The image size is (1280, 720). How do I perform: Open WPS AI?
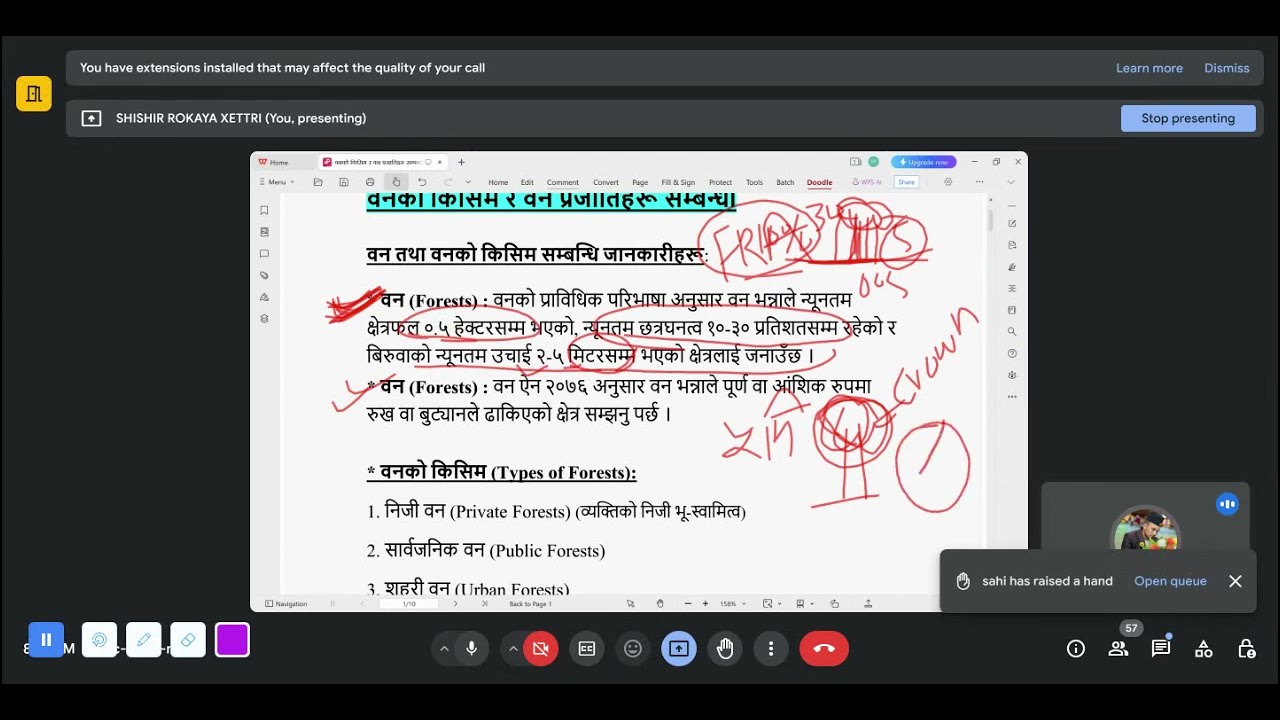tap(867, 182)
